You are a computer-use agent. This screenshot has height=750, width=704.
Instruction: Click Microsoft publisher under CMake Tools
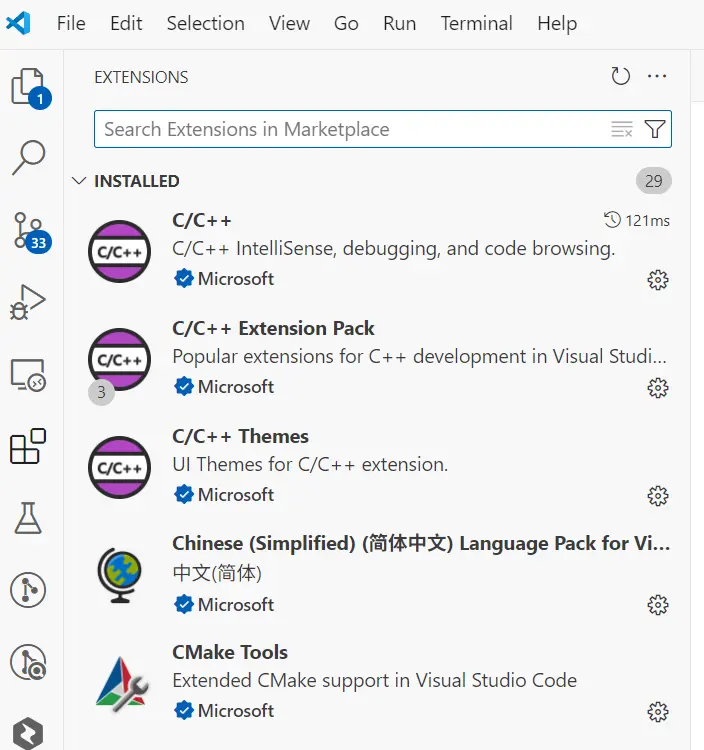pos(236,711)
